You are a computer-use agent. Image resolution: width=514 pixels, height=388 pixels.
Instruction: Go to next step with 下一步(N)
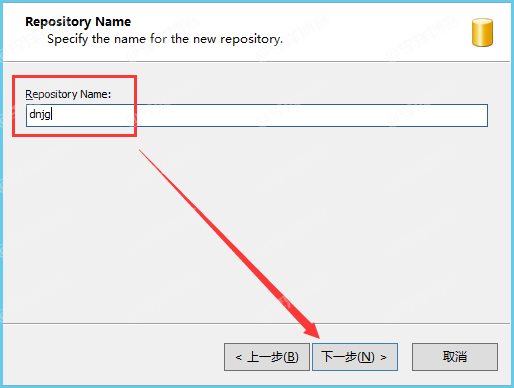click(355, 357)
